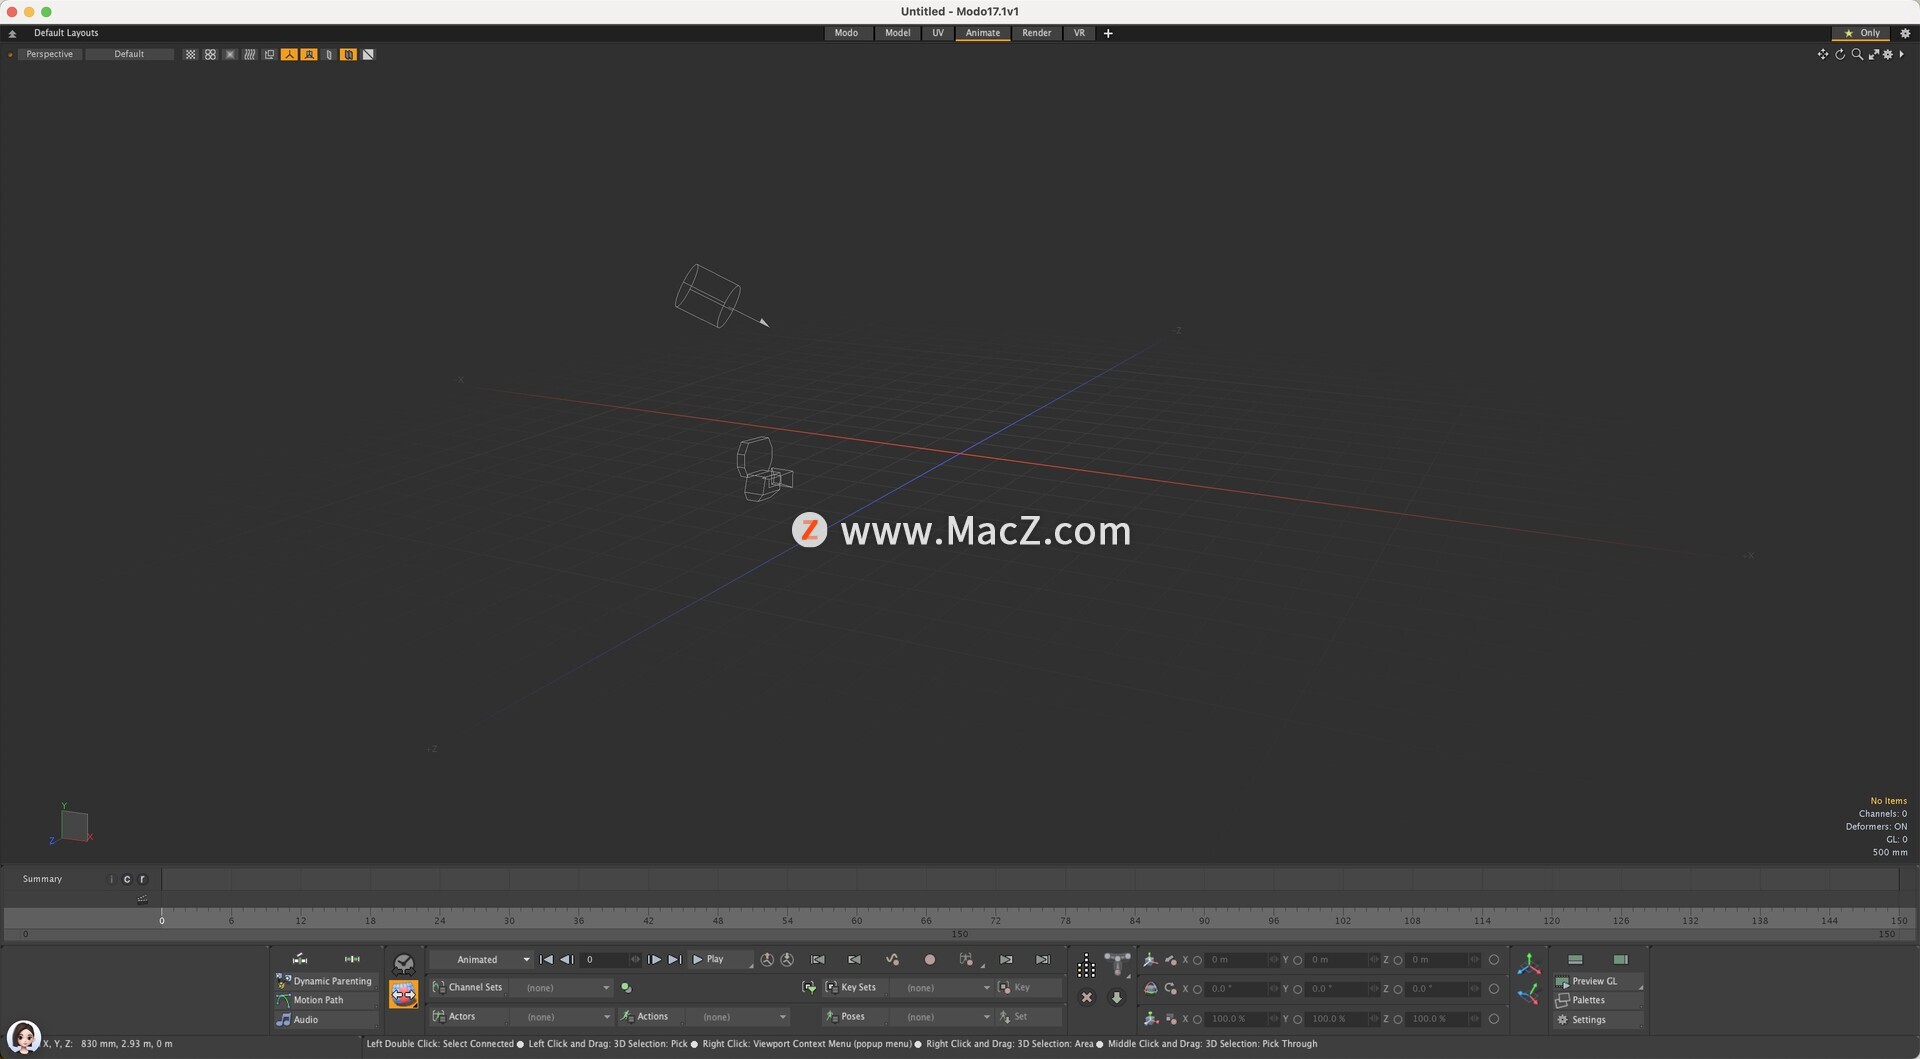Click the Dynamic Parenting button

pyautogui.click(x=326, y=982)
